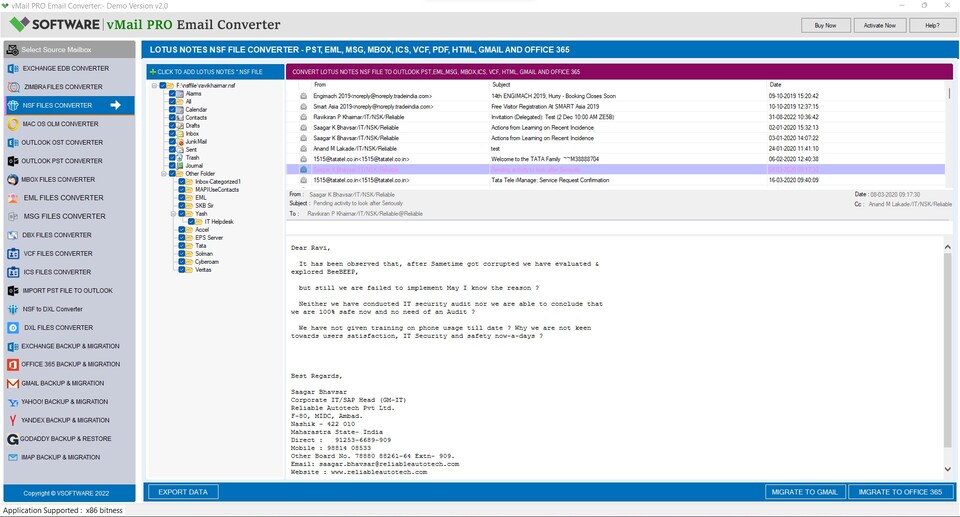The image size is (960, 517).
Task: Click the MSG Files Converter icon
Action: click(13, 216)
